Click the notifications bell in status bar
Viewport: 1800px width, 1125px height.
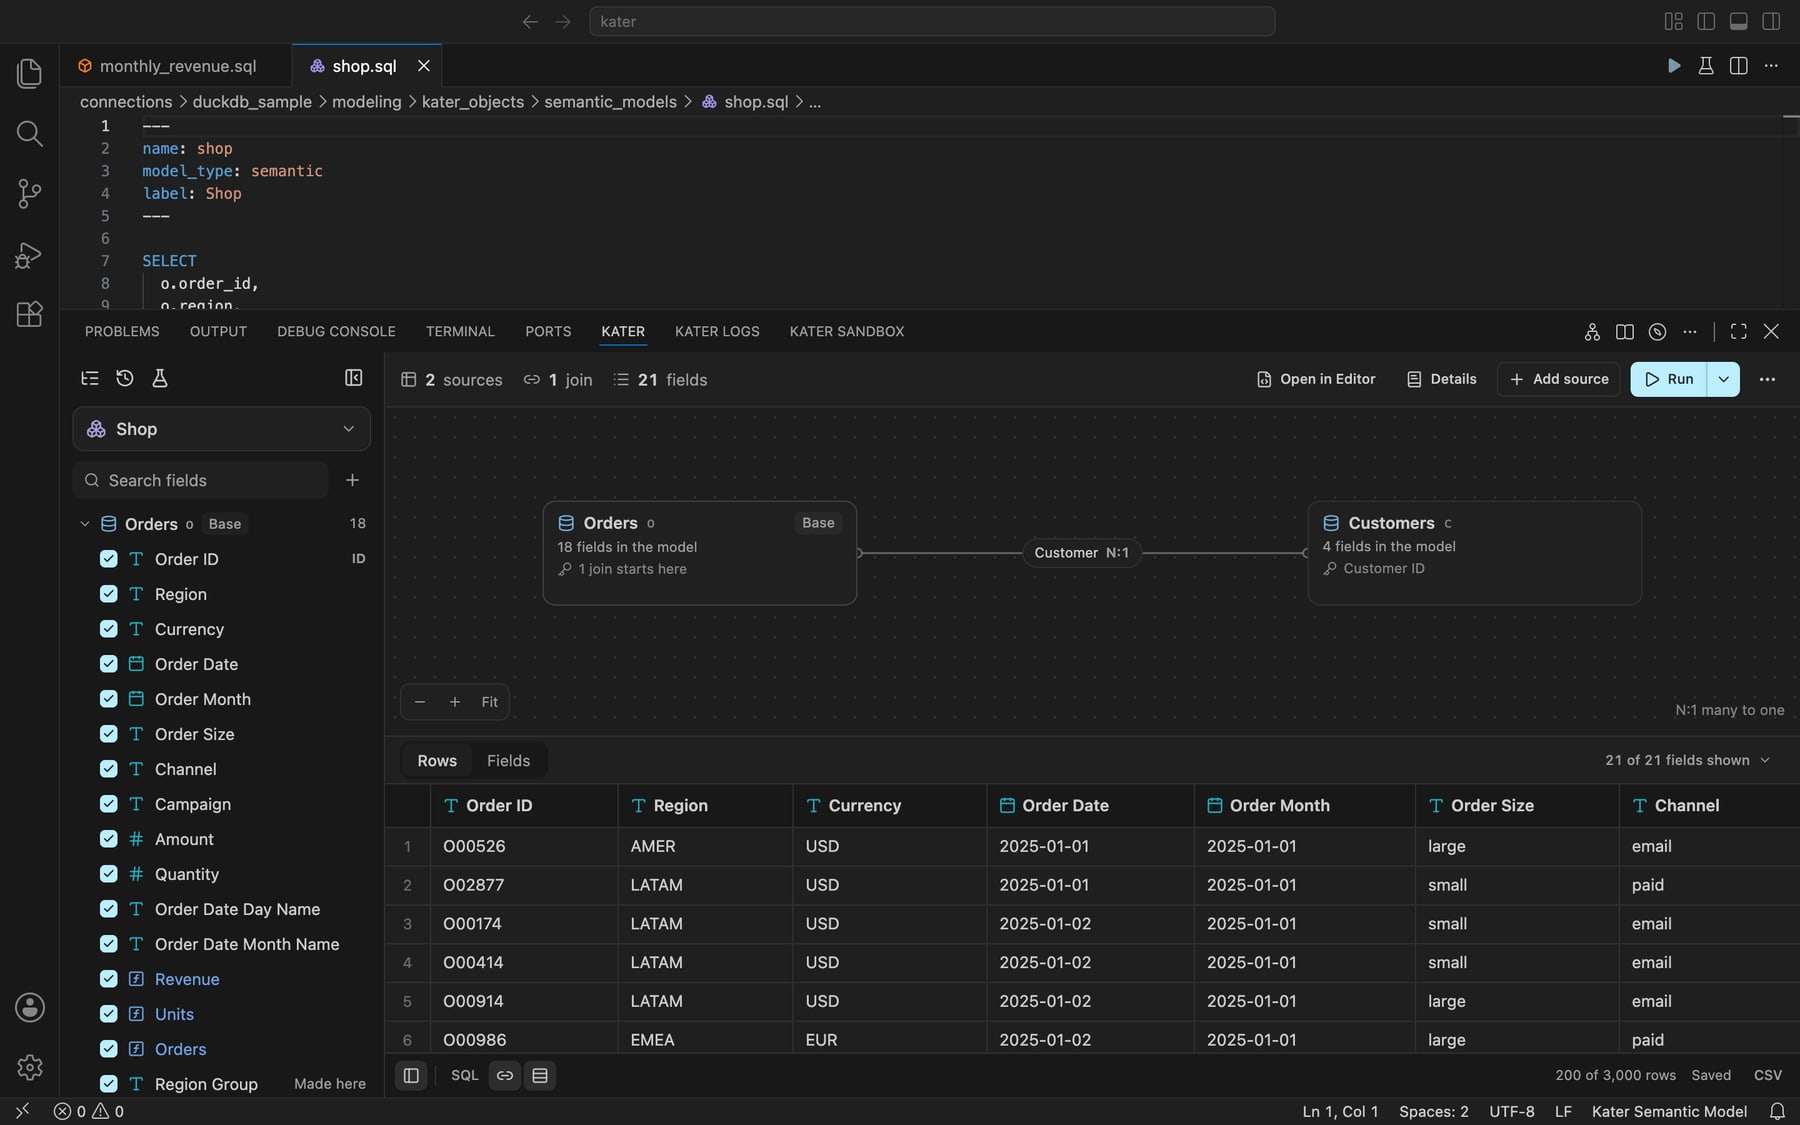(x=1777, y=1111)
